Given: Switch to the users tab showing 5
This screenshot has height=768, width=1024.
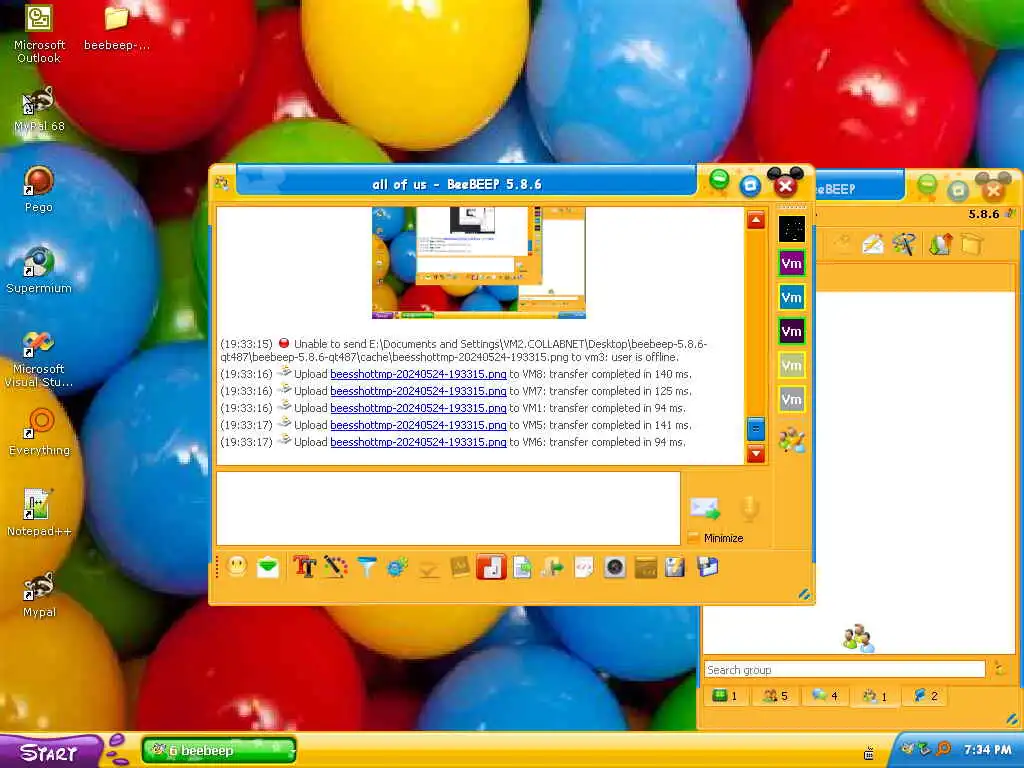Looking at the screenshot, I should (x=775, y=696).
